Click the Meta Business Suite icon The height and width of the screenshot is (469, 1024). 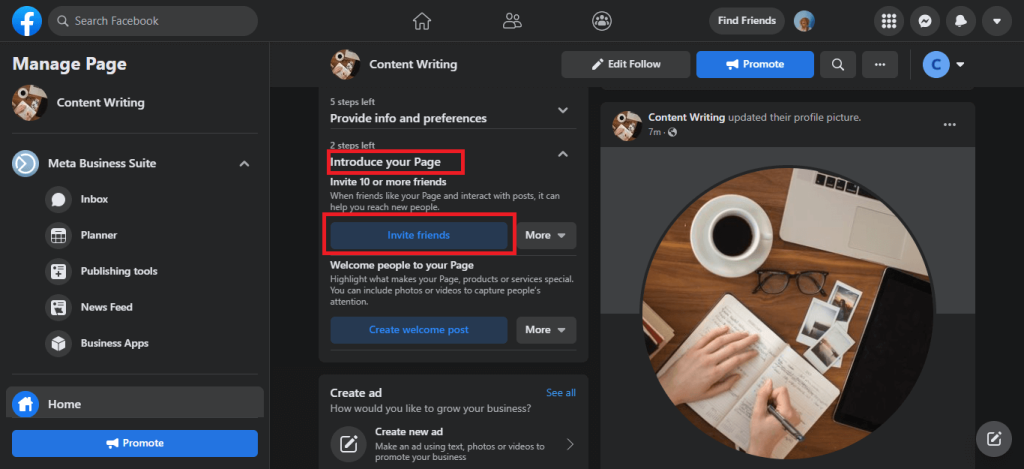point(25,163)
